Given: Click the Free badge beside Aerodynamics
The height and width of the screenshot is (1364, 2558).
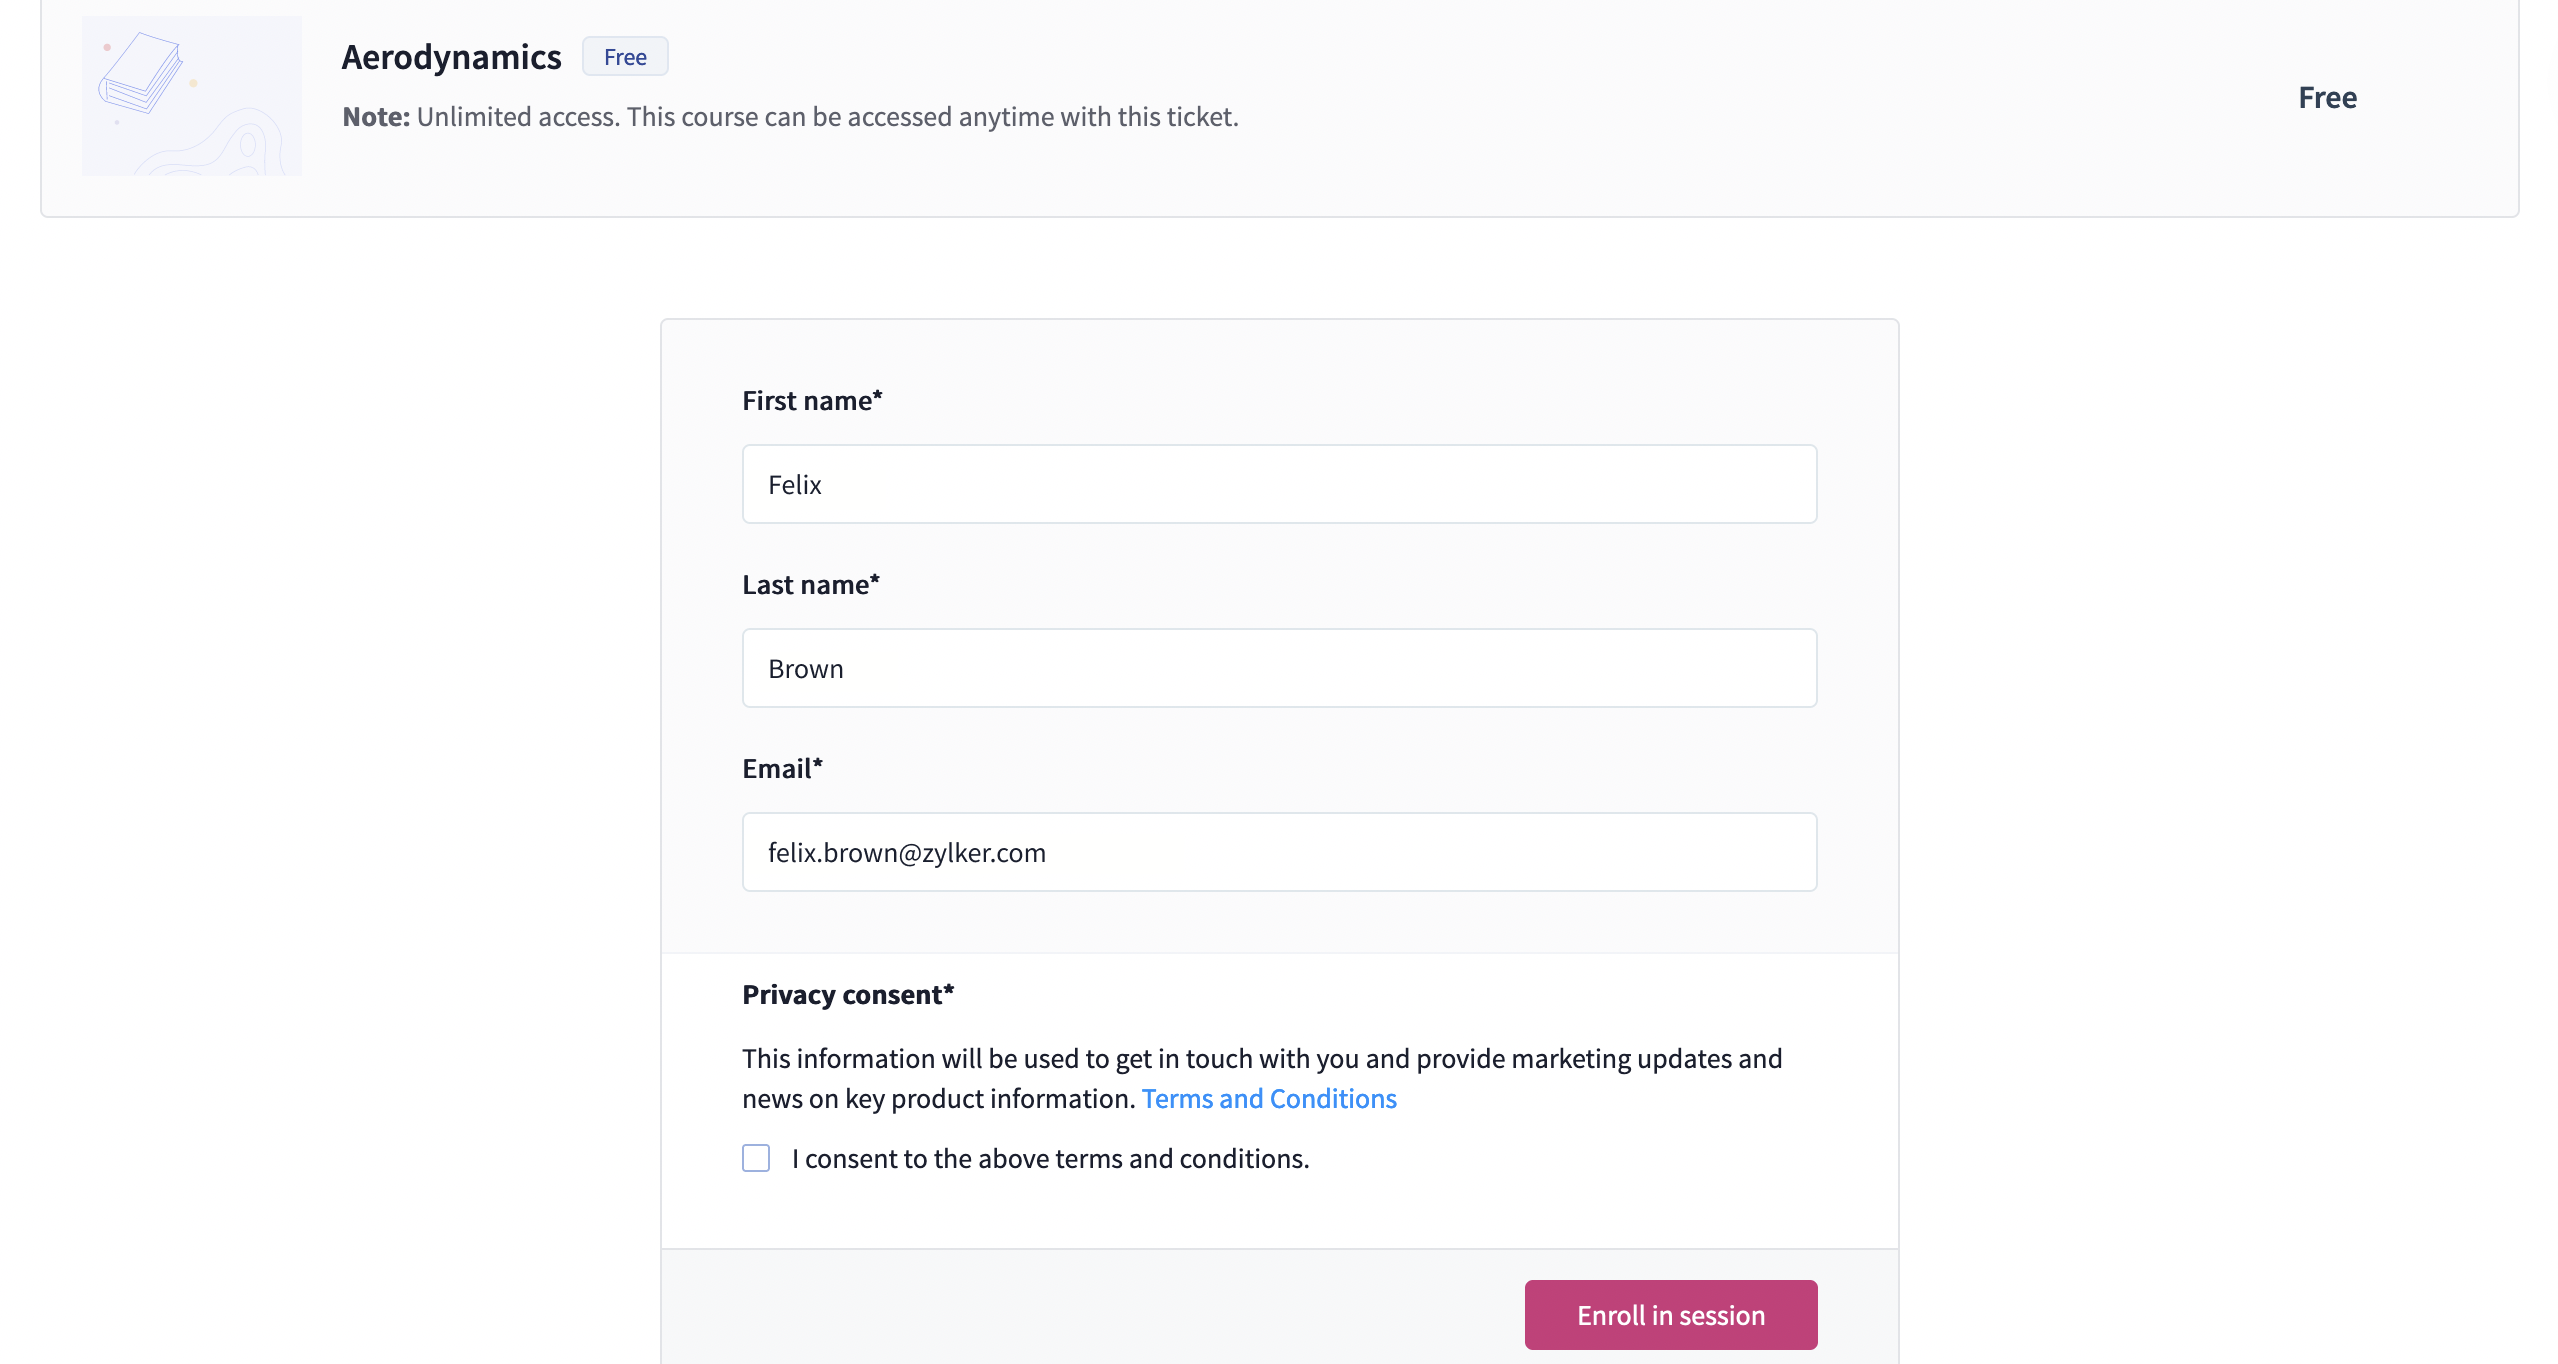Looking at the screenshot, I should point(625,57).
